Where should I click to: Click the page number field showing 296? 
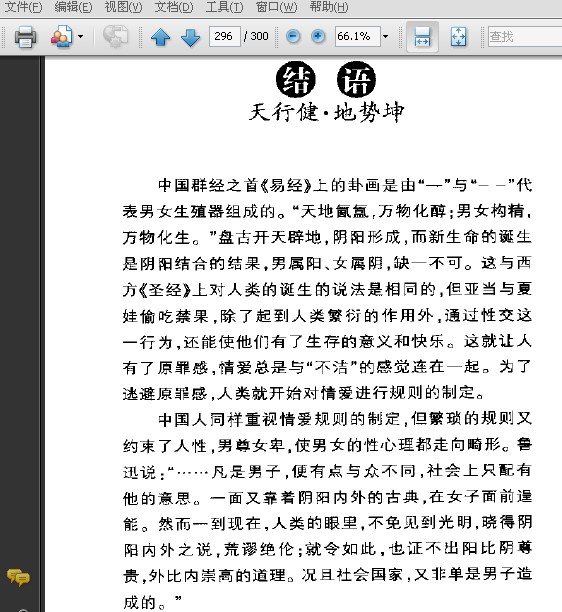225,37
